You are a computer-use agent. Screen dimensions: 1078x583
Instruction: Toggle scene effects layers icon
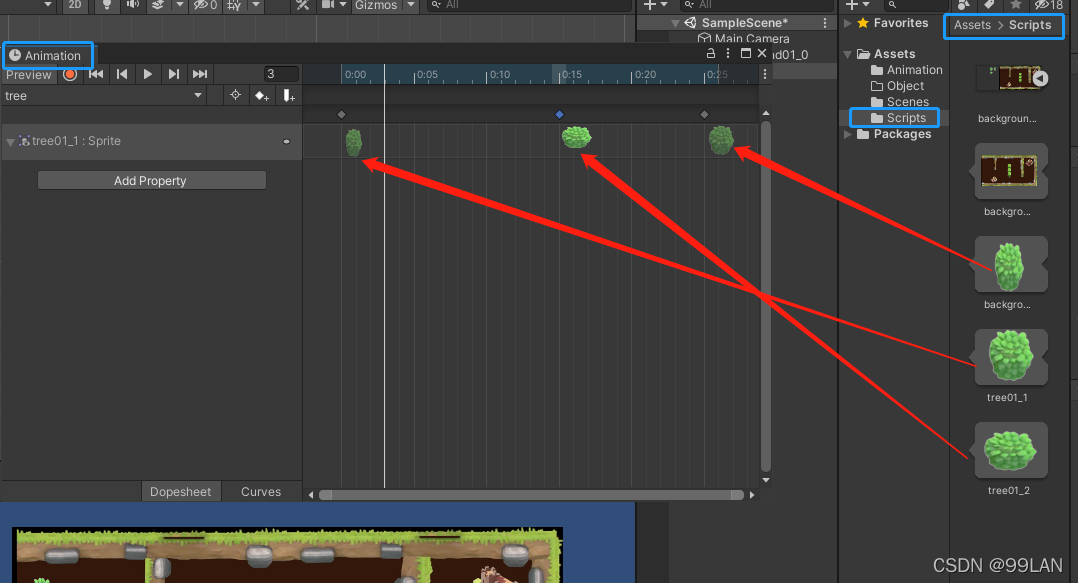click(157, 5)
